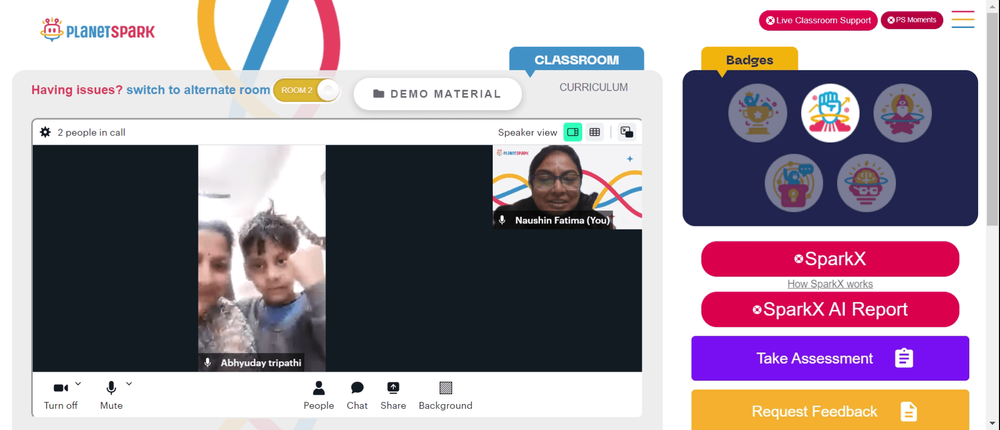Open DEMO MATERIAL folder button
Viewport: 1000px width, 430px height.
click(x=438, y=94)
